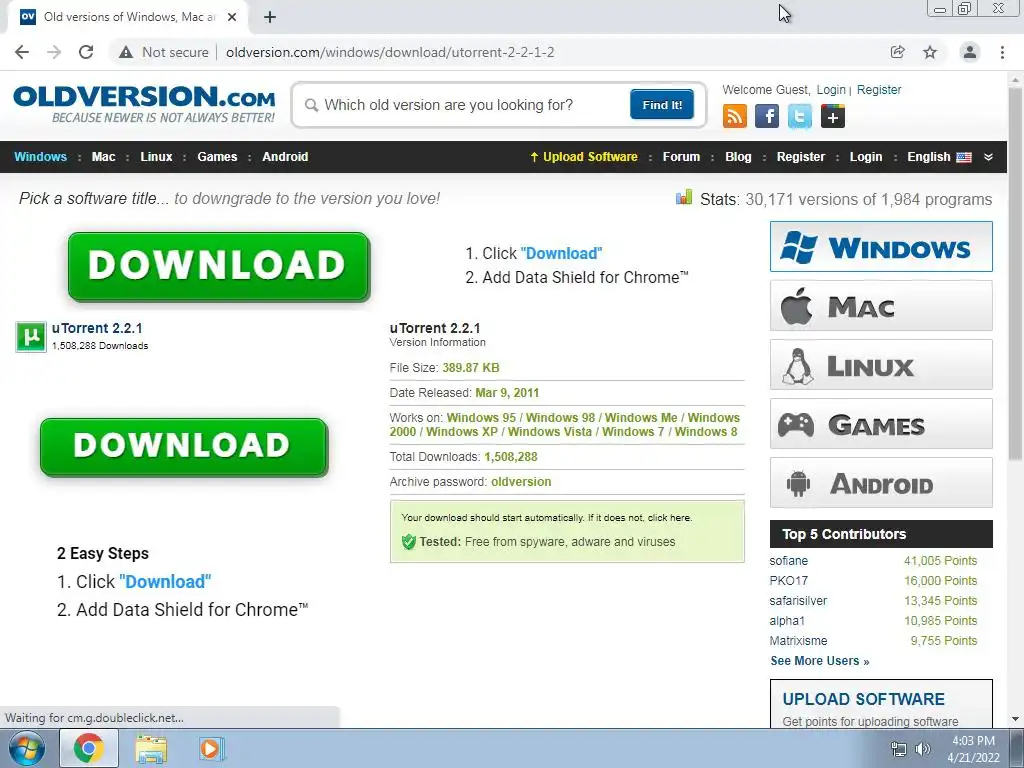Click the "click here" download text
This screenshot has width=1024, height=768.
click(669, 518)
